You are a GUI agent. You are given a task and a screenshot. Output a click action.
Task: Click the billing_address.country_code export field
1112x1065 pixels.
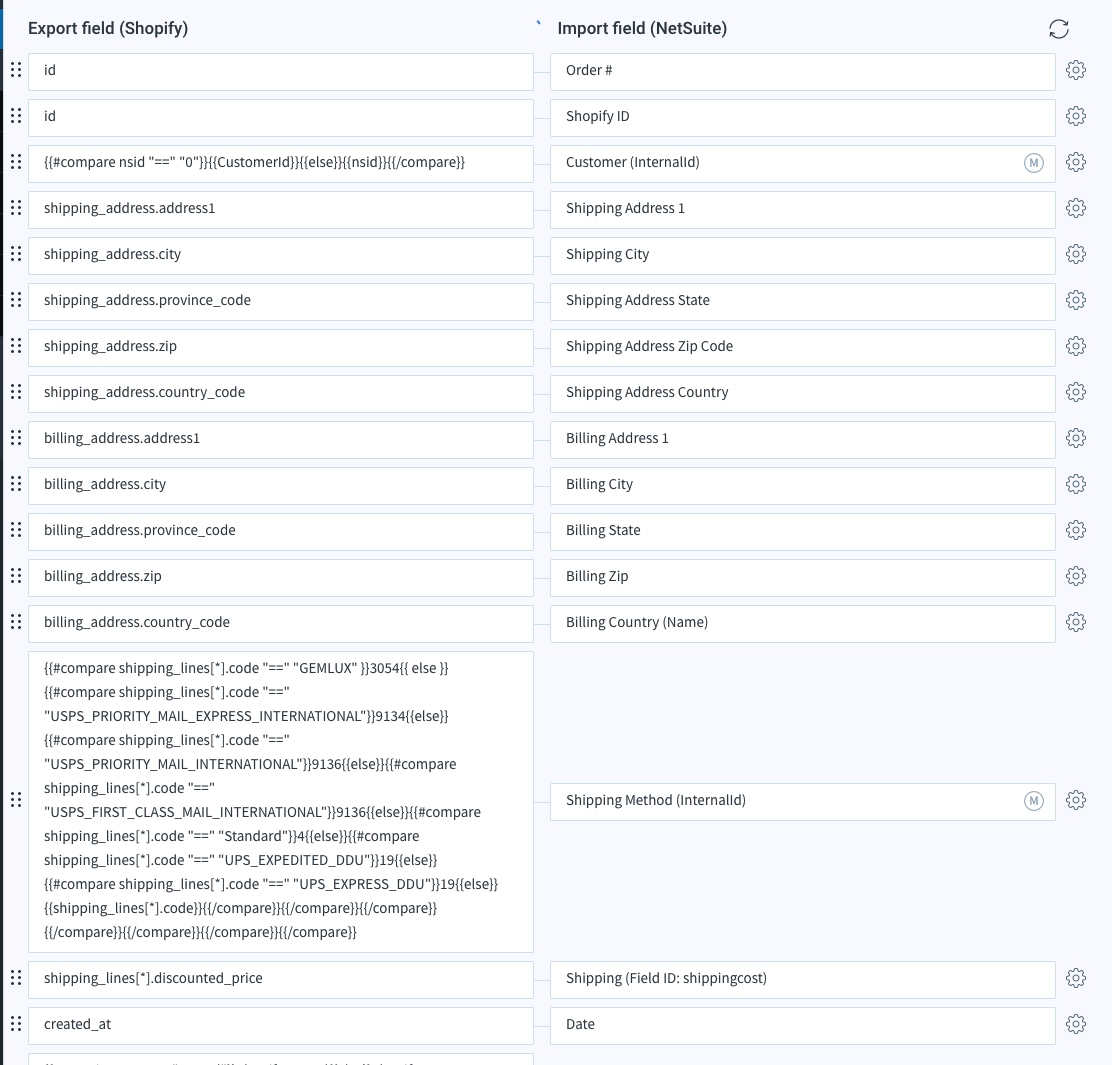pos(280,622)
